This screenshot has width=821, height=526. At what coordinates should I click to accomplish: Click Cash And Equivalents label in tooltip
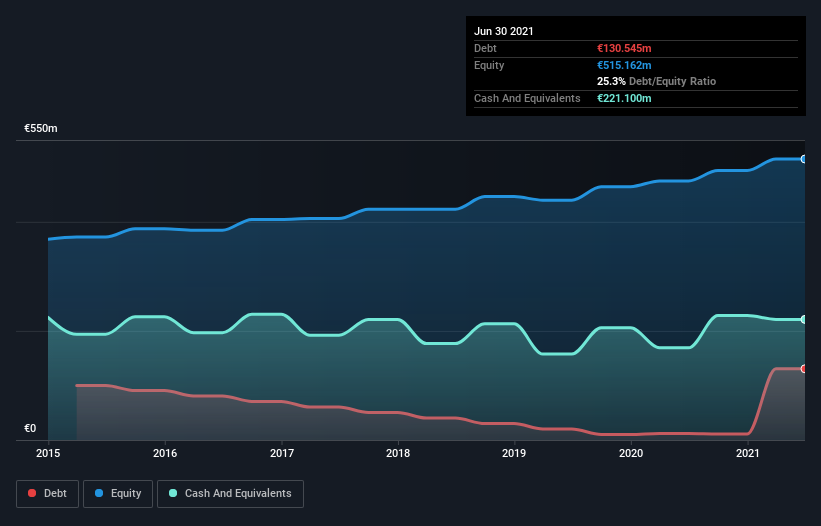(527, 98)
